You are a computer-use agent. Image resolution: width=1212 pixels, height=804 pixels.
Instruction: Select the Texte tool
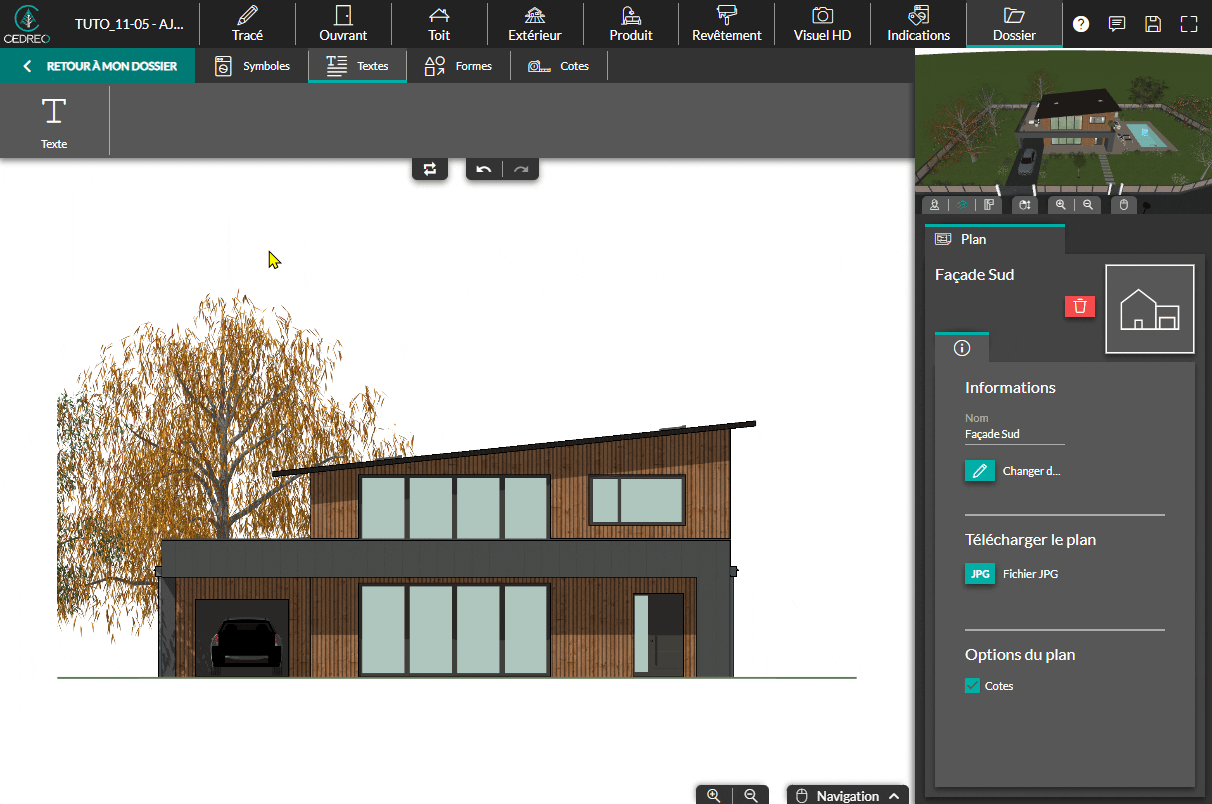pyautogui.click(x=54, y=121)
